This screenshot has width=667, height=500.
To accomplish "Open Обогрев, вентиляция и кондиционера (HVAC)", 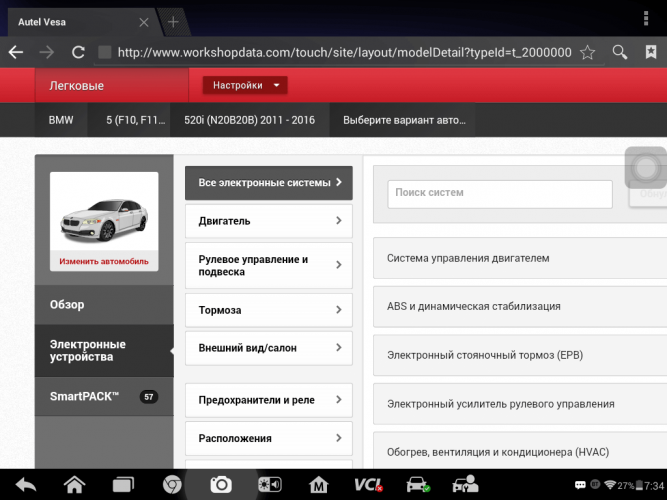I will [520, 451].
